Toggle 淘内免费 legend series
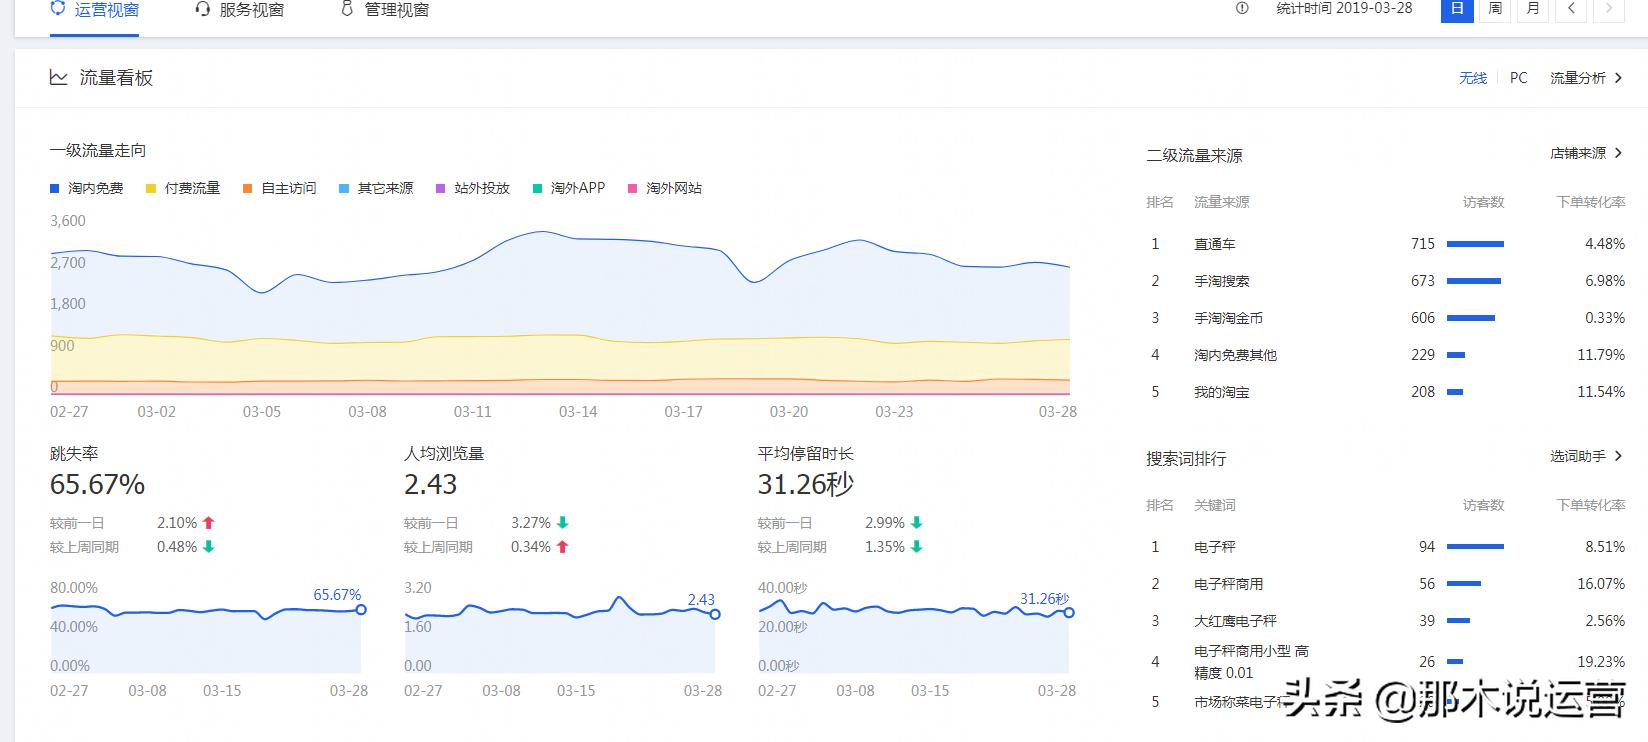This screenshot has height=742, width=1648. pyautogui.click(x=87, y=188)
